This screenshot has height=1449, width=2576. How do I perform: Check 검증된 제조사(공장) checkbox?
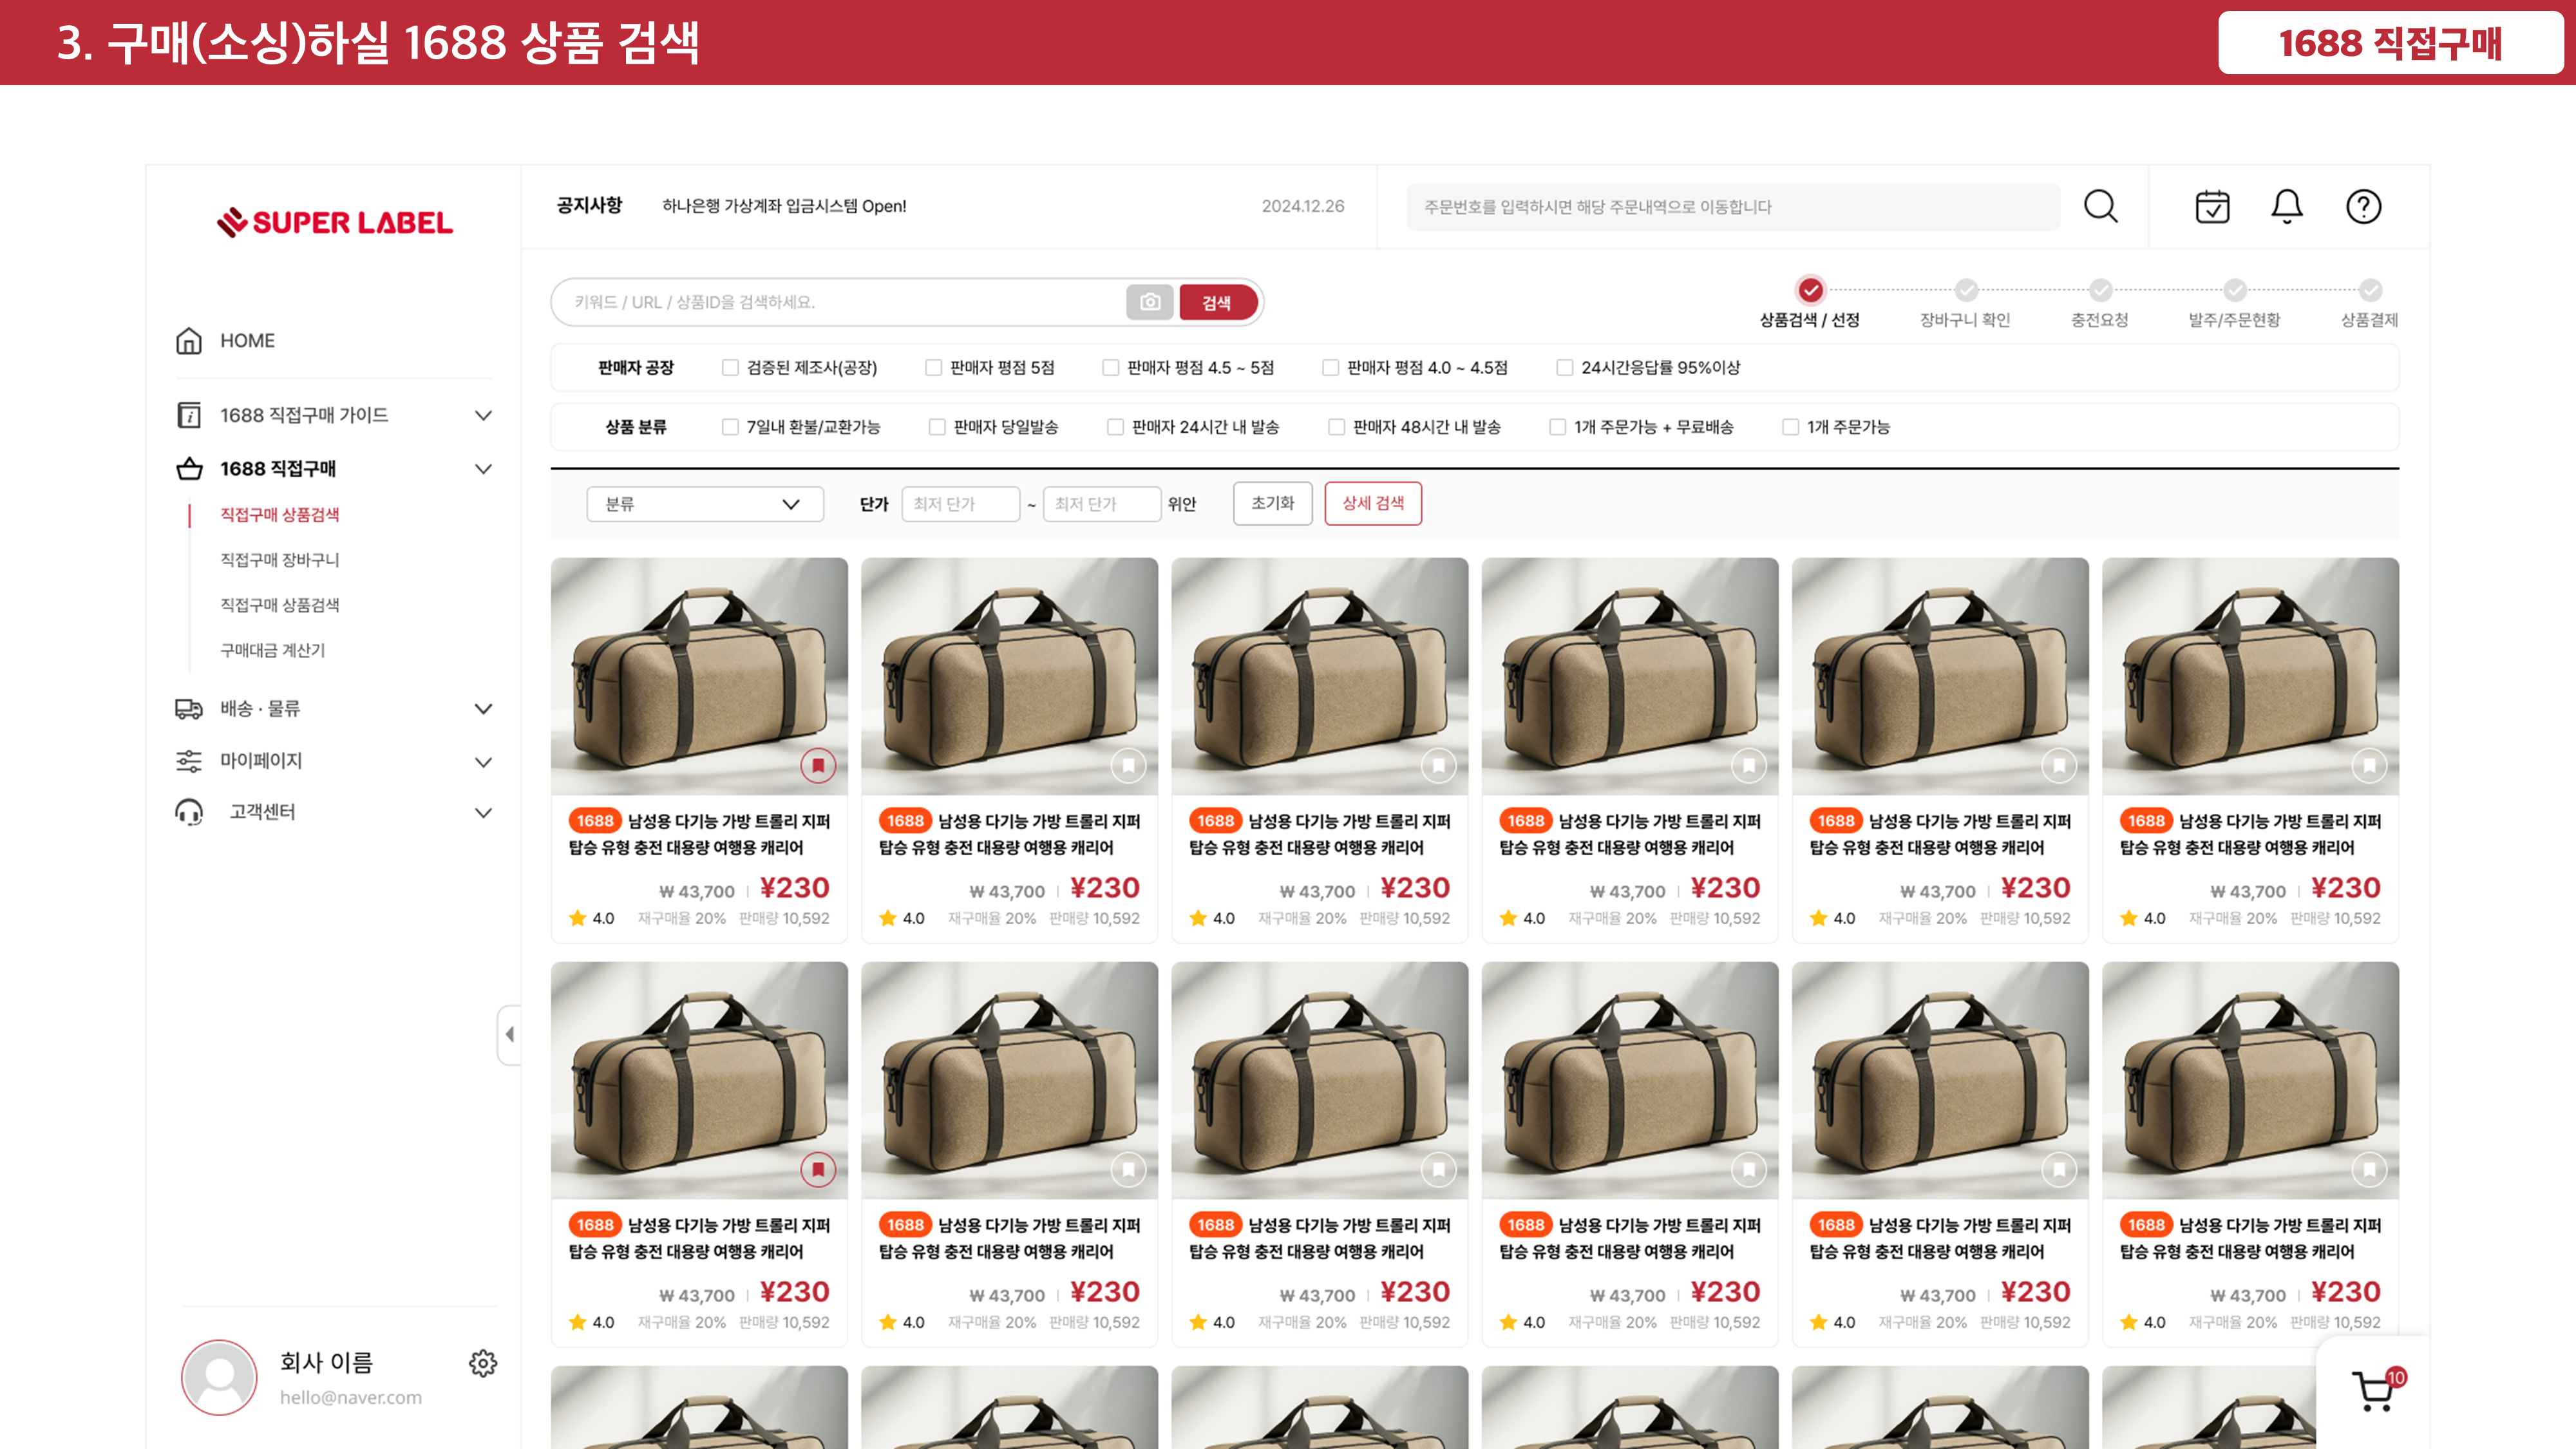point(730,368)
